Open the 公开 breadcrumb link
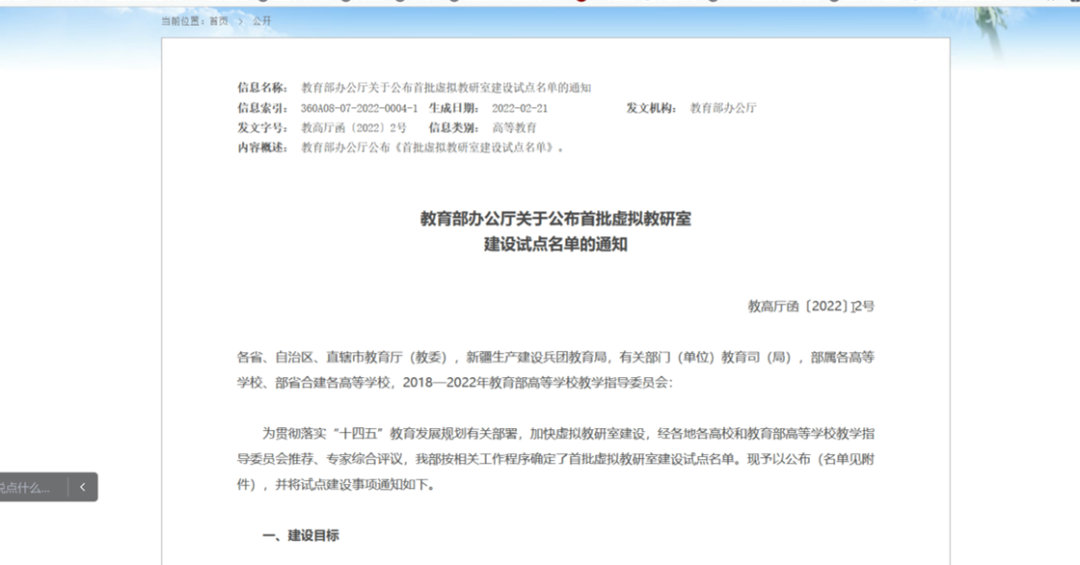The height and width of the screenshot is (565, 1080). 261,21
